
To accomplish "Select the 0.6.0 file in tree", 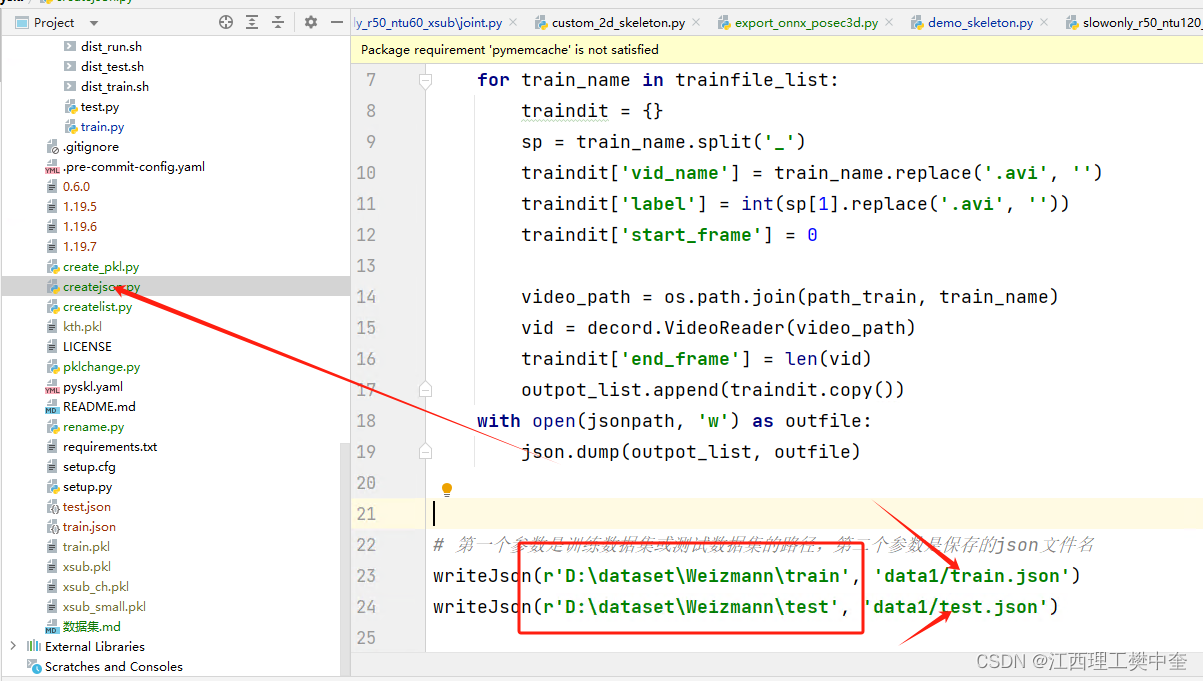I will [76, 187].
